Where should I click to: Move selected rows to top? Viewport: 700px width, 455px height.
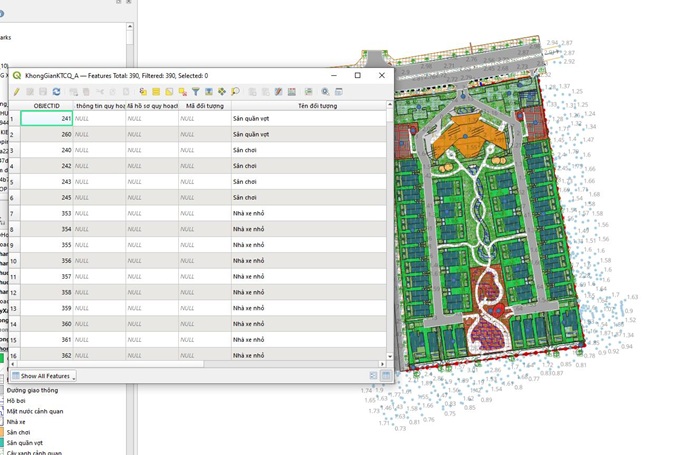click(209, 92)
